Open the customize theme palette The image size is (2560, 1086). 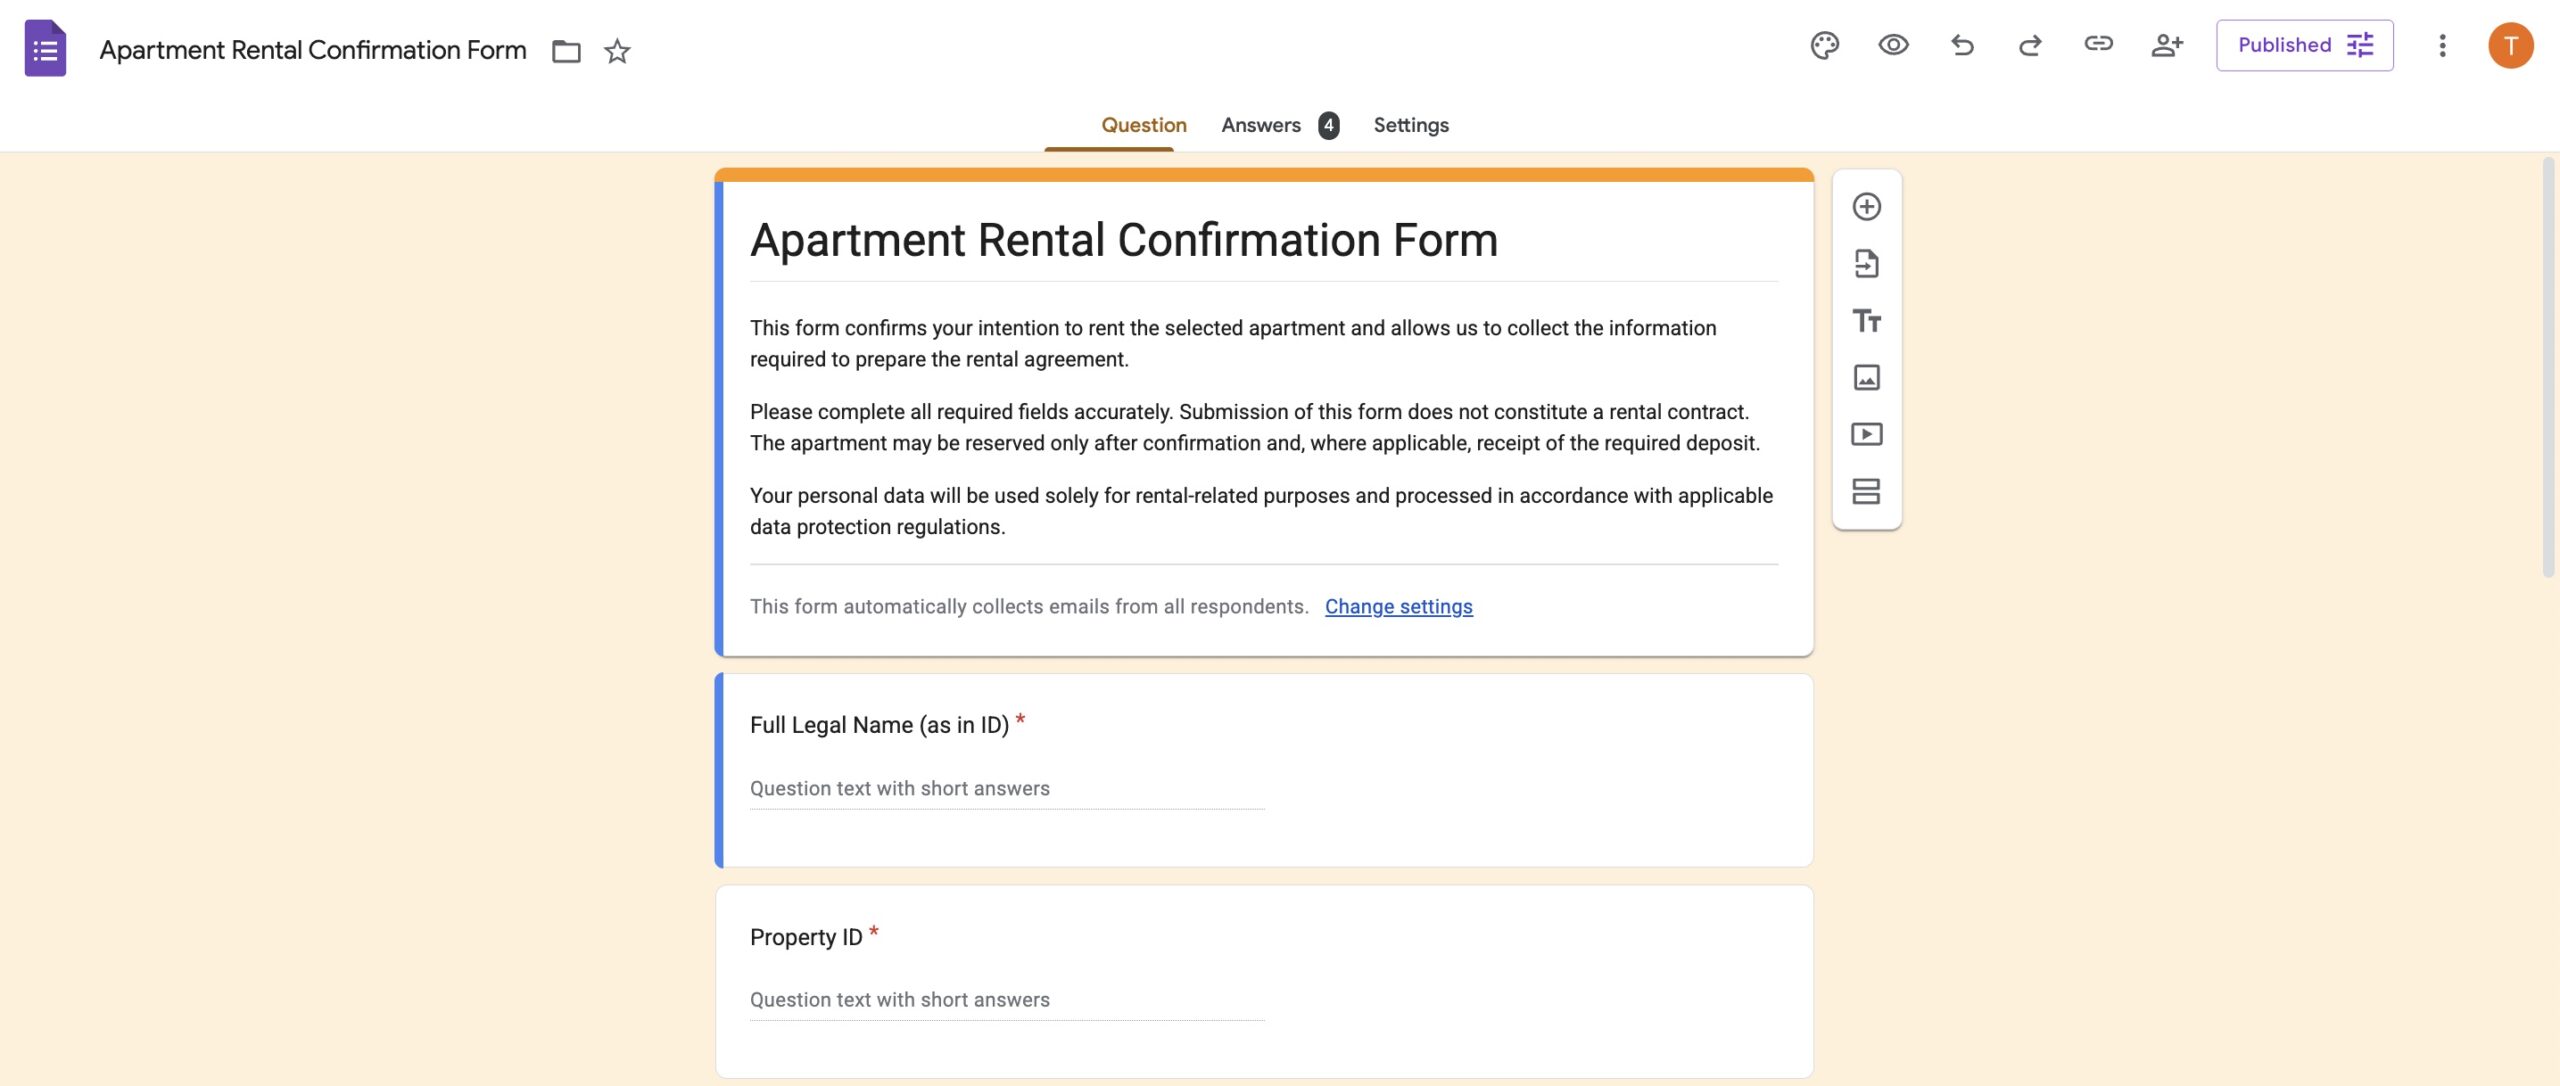[1824, 45]
